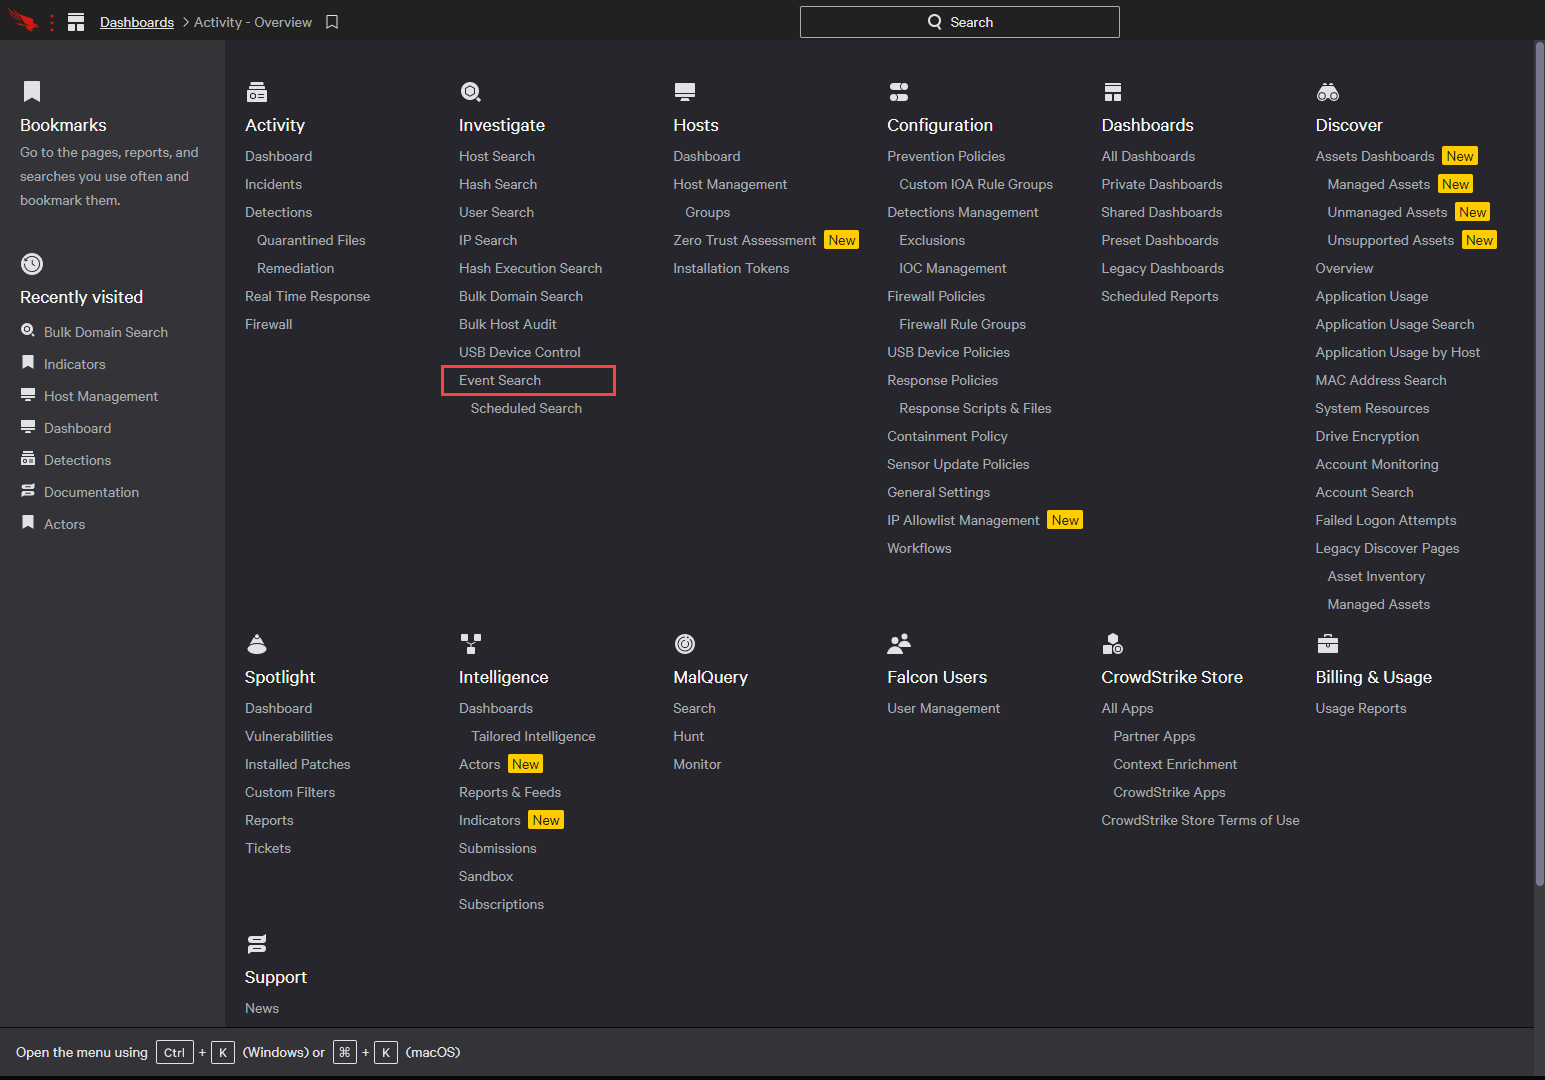Screen dimensions: 1545x1080
Task: Open Failed Logon Attempts
Action: 1386,520
